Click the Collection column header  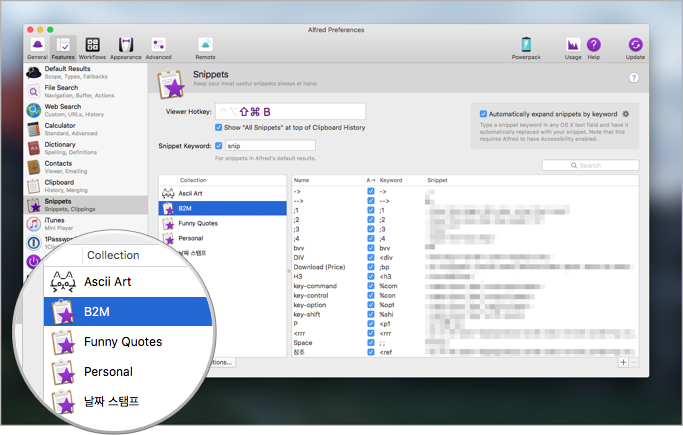coord(193,180)
